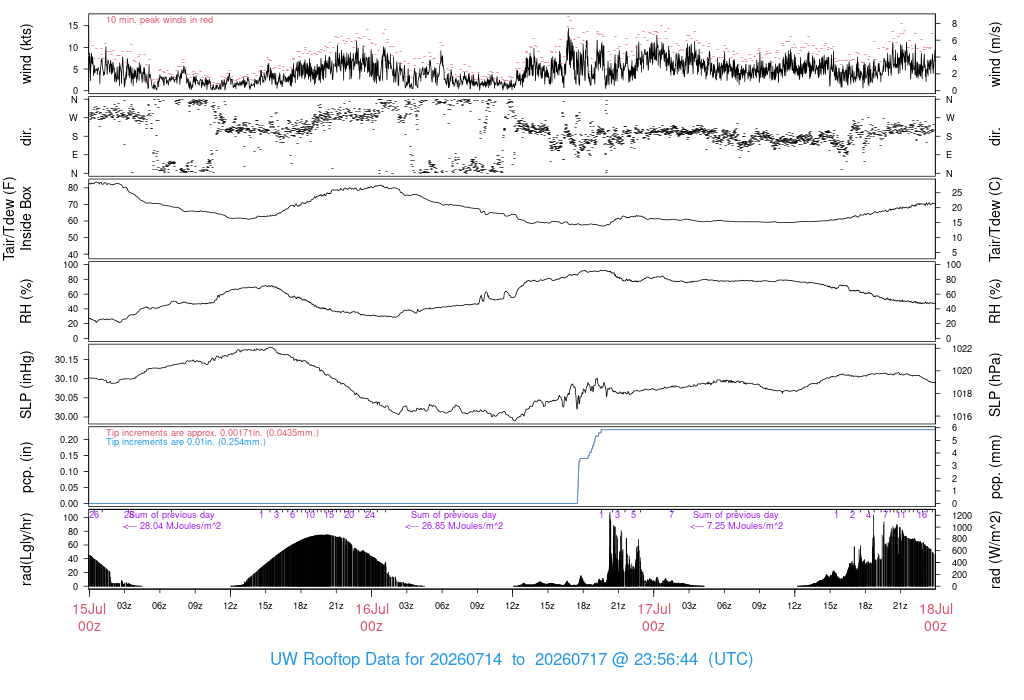1024x700 pixels.
Task: Click the 'Tair/Tdew (F)' axis label
Action: 9,218
